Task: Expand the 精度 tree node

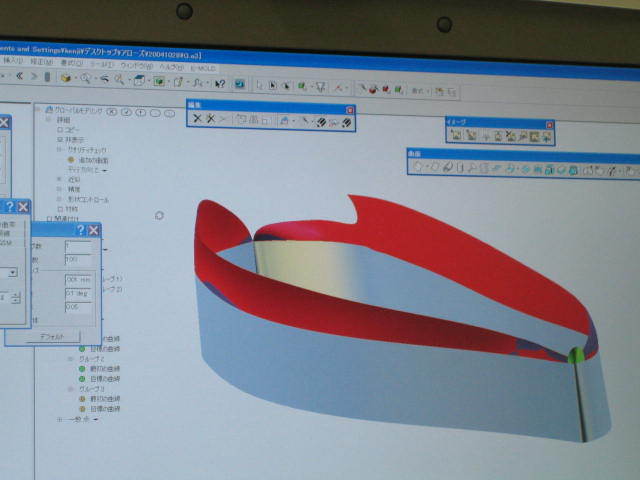Action: coord(60,189)
